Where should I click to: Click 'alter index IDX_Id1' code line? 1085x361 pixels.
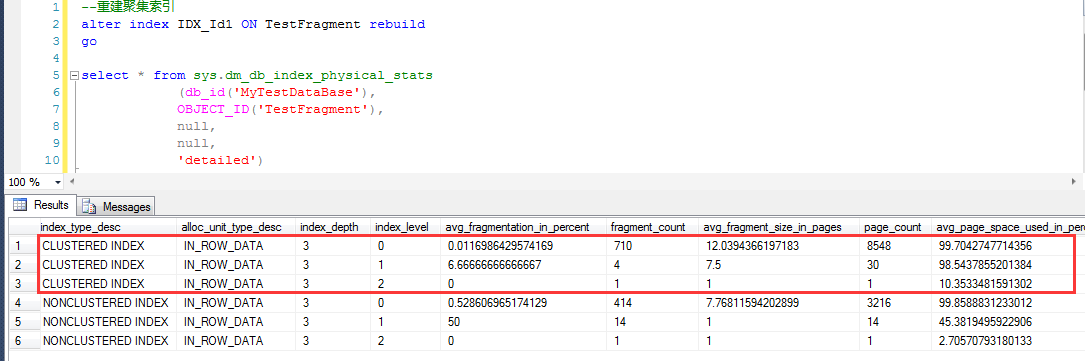(x=253, y=24)
